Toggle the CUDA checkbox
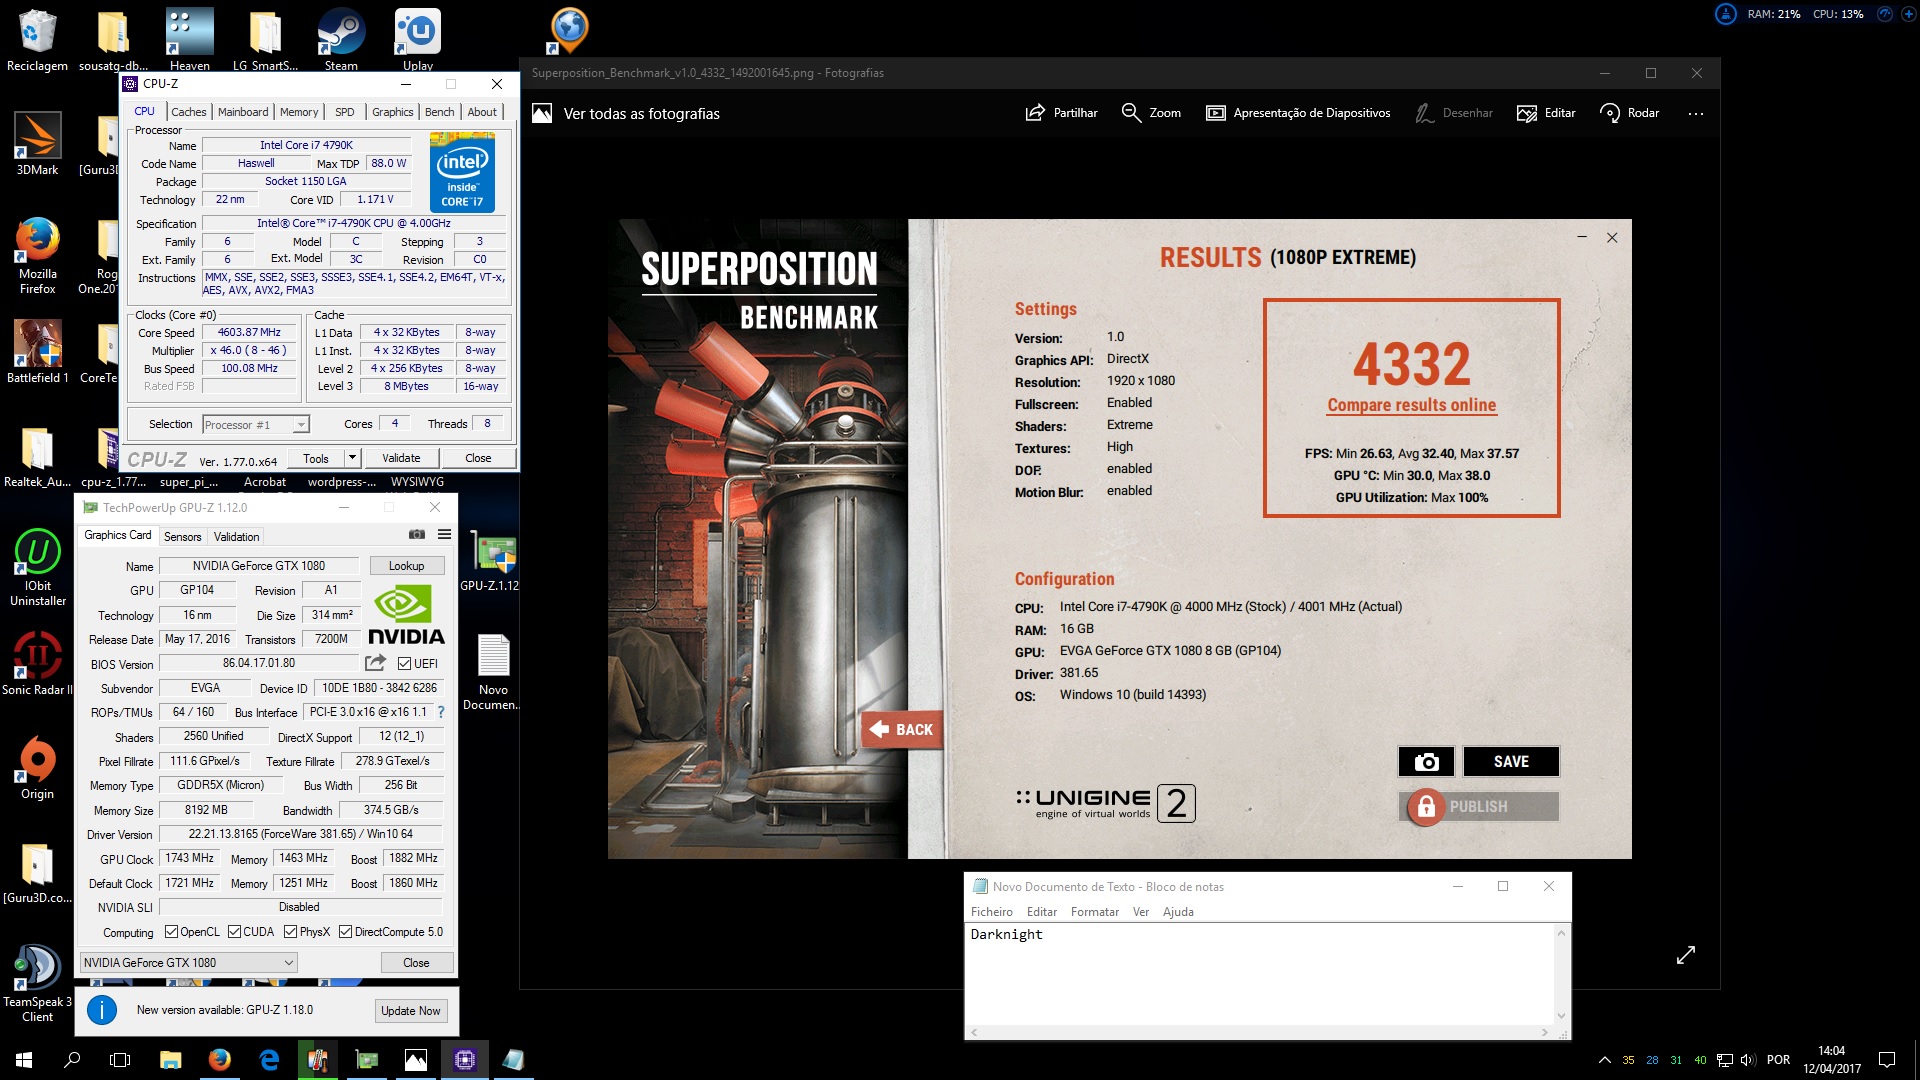The width and height of the screenshot is (1920, 1080). [x=234, y=932]
